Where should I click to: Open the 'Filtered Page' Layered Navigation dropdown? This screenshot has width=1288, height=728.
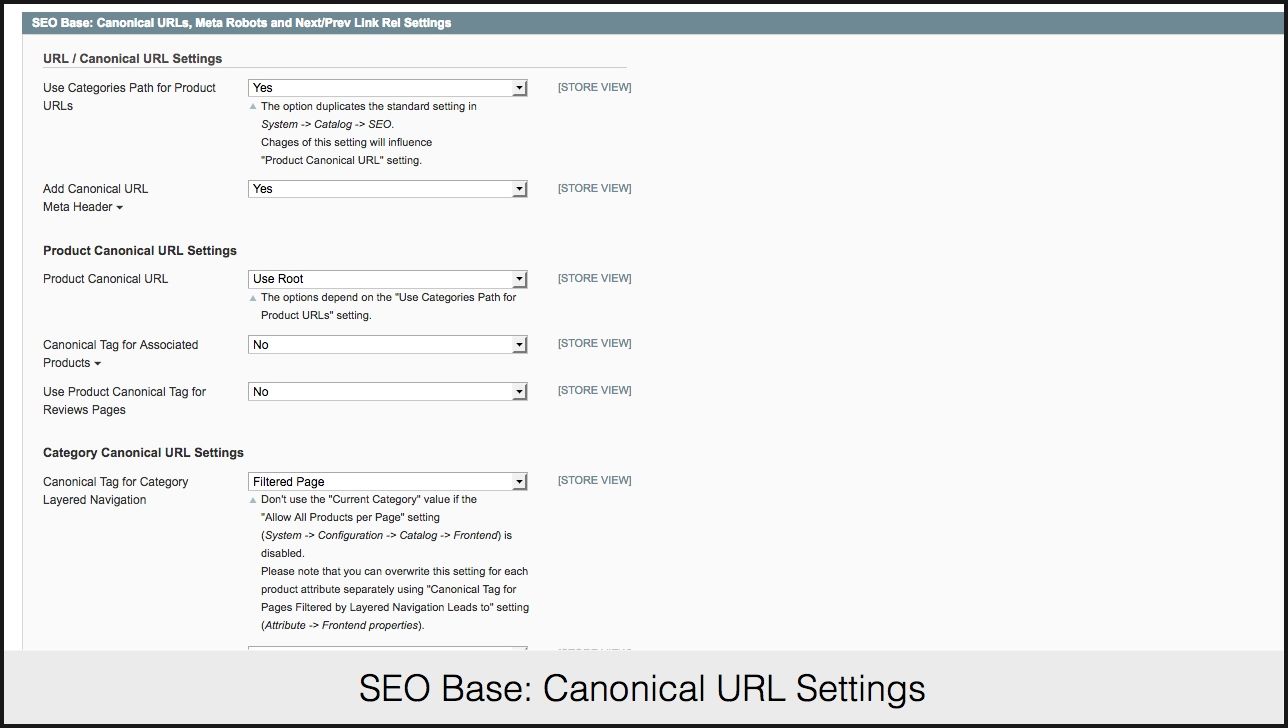[x=387, y=482]
